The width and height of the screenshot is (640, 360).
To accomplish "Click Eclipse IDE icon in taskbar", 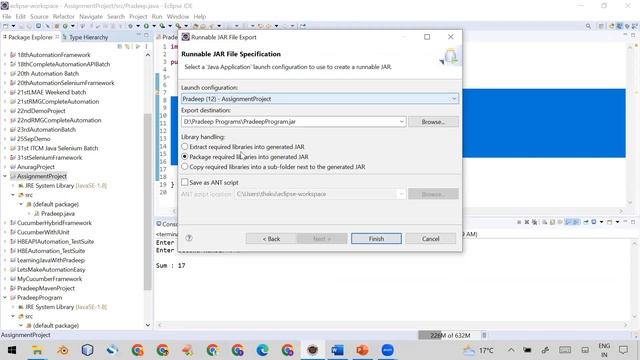I will (x=313, y=350).
